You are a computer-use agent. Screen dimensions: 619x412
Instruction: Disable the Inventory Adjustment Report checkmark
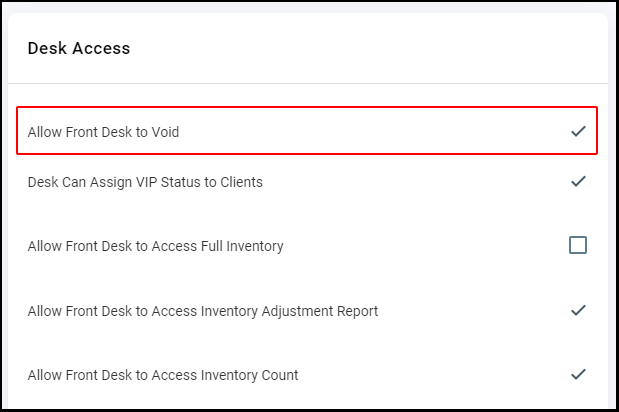pyautogui.click(x=578, y=310)
